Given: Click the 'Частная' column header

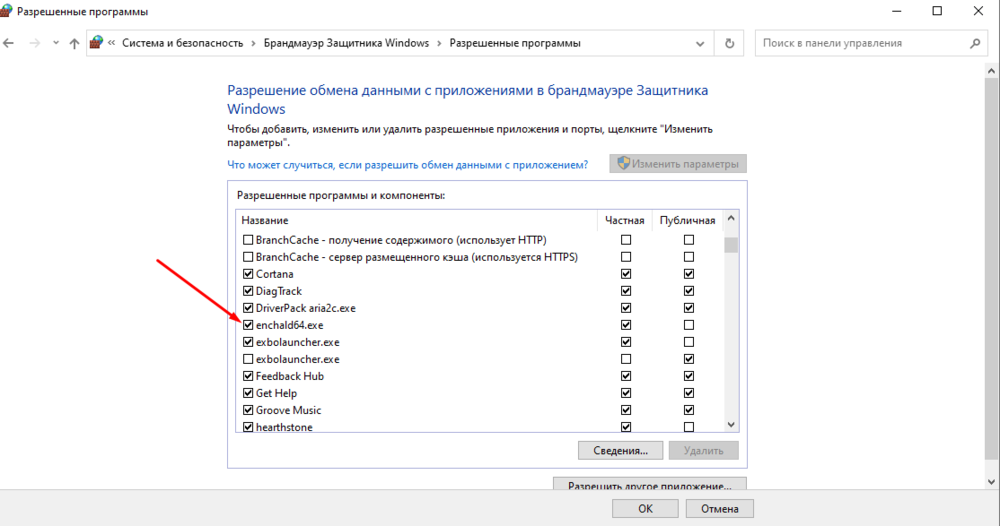Looking at the screenshot, I should (624, 220).
